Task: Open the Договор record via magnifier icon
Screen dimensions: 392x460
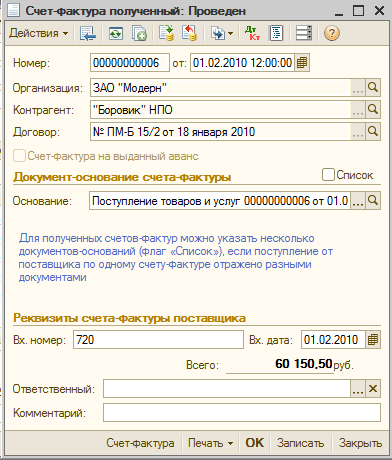Action: 373,132
